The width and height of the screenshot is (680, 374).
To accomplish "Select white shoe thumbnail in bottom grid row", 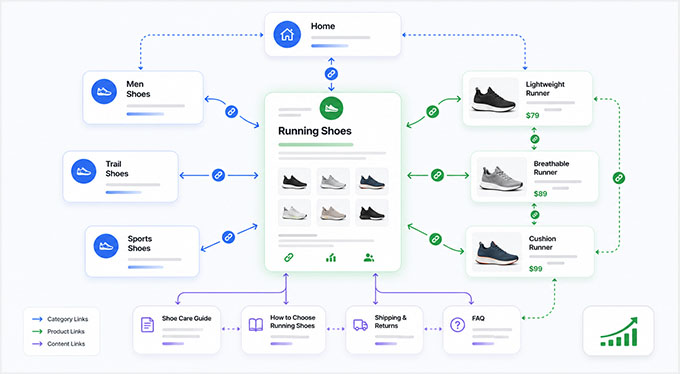I will tap(294, 213).
